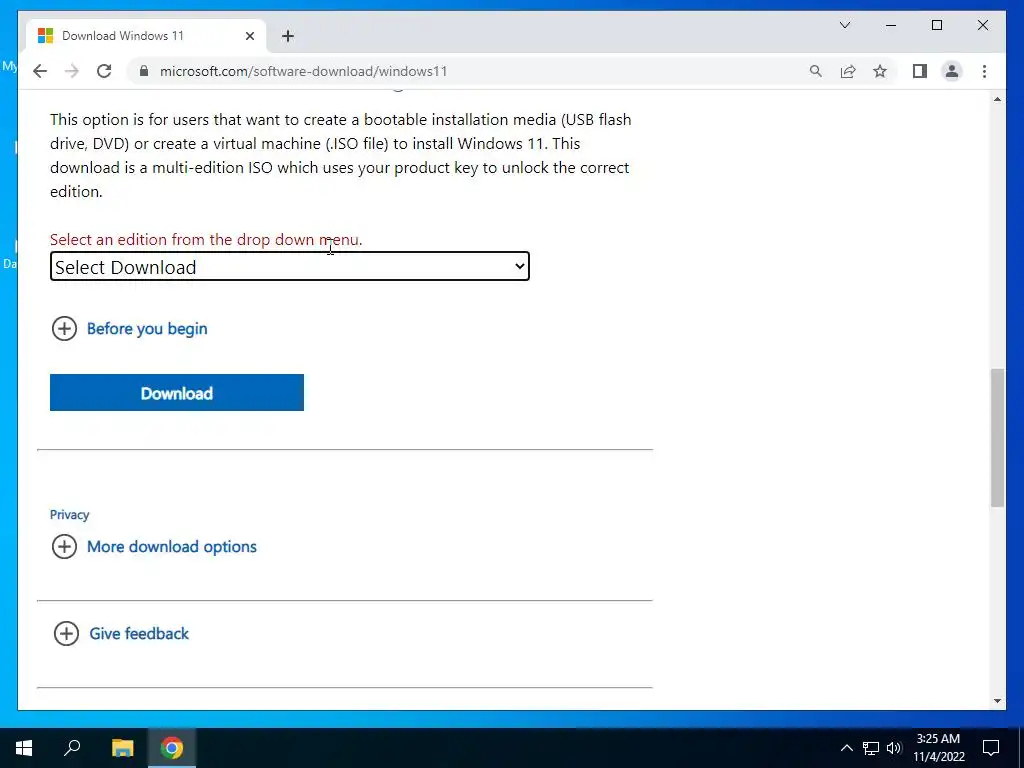Open the Chrome side panel icon
1024x768 pixels.
(920, 71)
